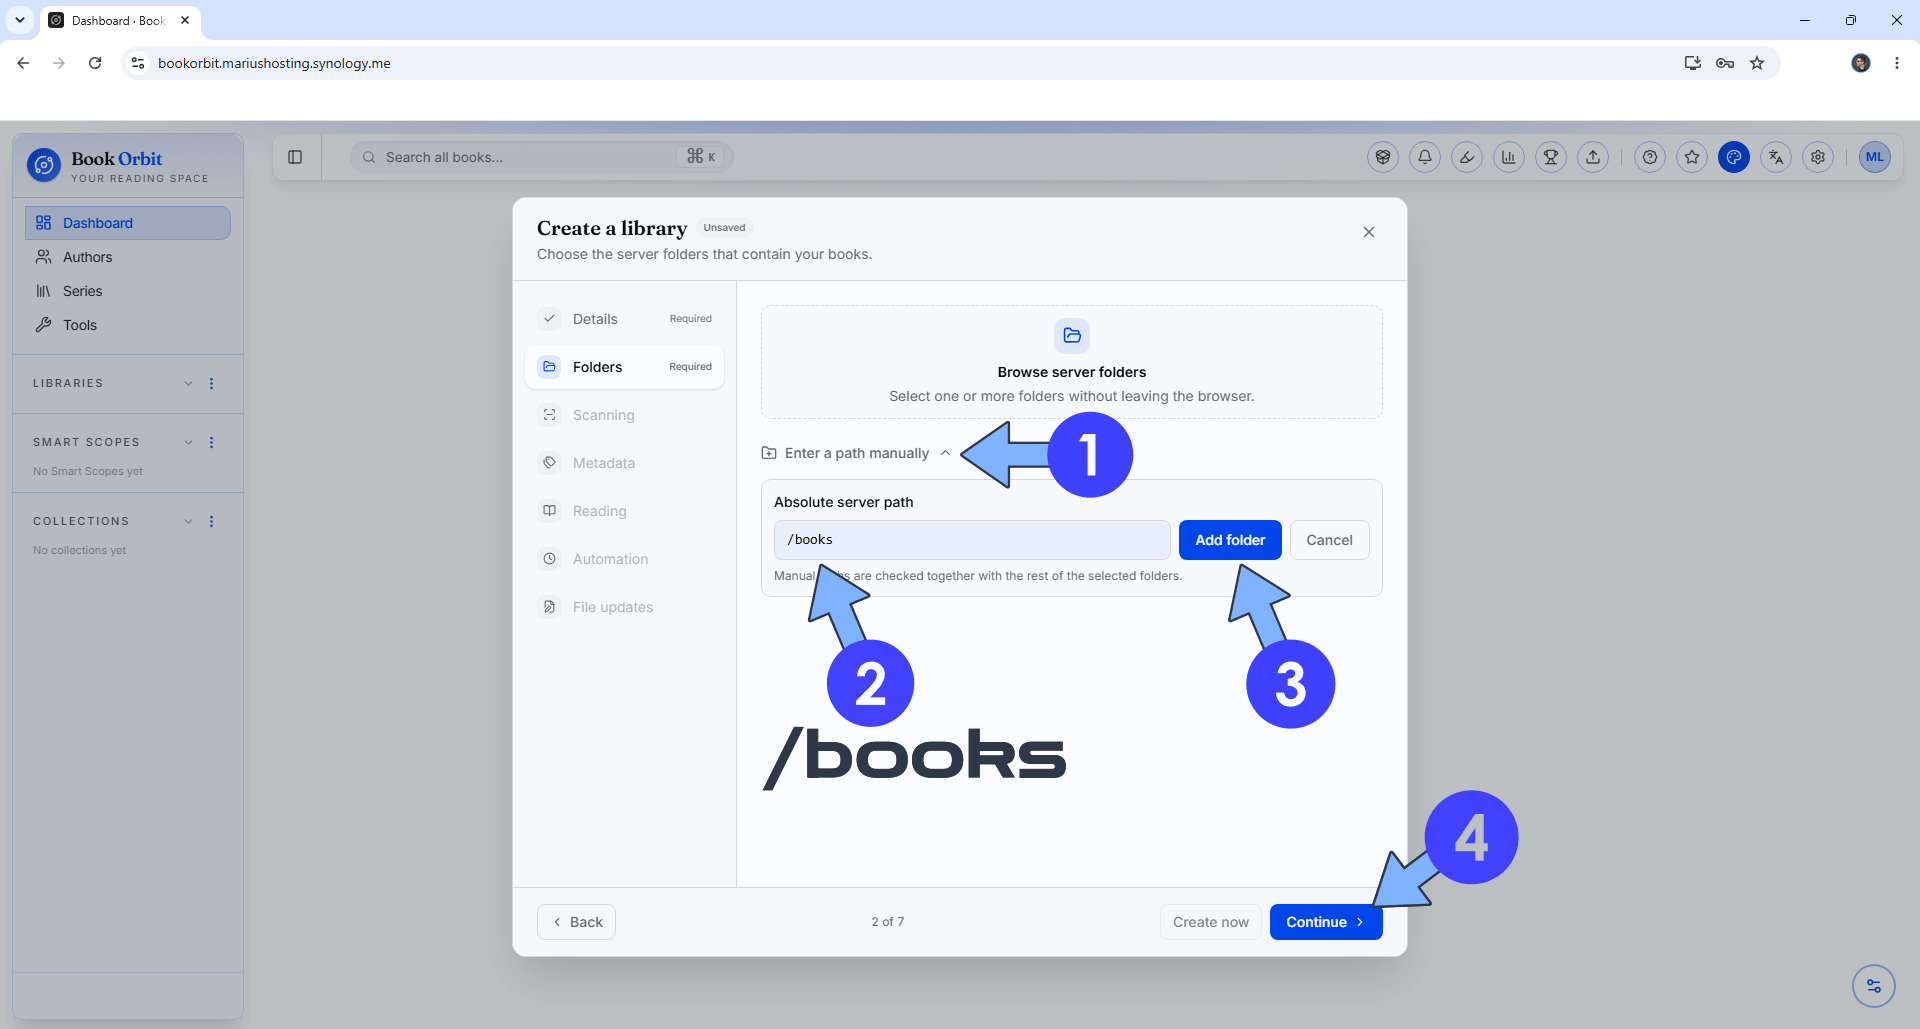Collapse the Enter a path manually section
Viewport: 1920px width, 1029px height.
(856, 453)
